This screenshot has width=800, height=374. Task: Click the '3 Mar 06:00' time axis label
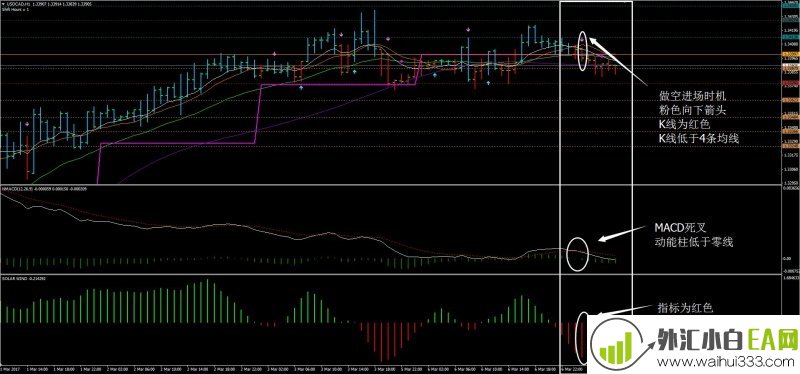tap(305, 370)
